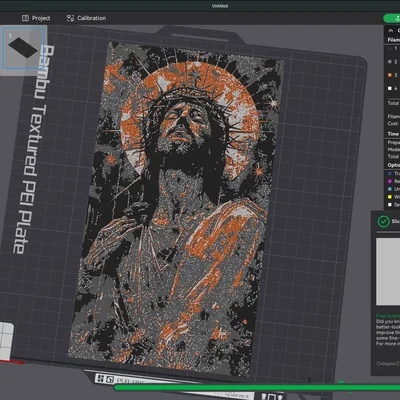Click the 'Time' heading in the sidebar

[393, 134]
